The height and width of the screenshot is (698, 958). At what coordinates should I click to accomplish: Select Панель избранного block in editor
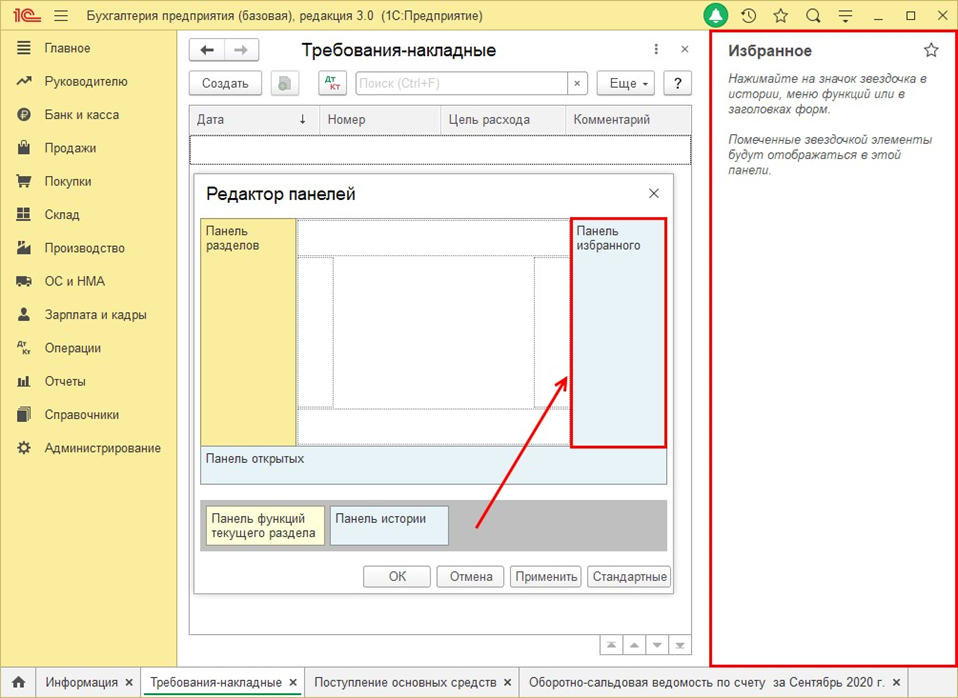coord(618,332)
